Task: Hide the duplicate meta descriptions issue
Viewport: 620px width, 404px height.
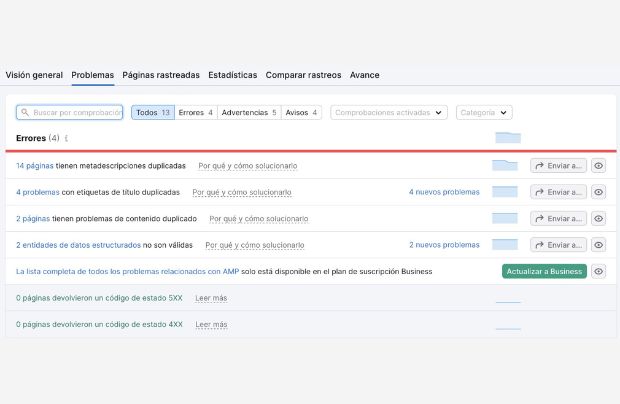Action: tap(598, 165)
